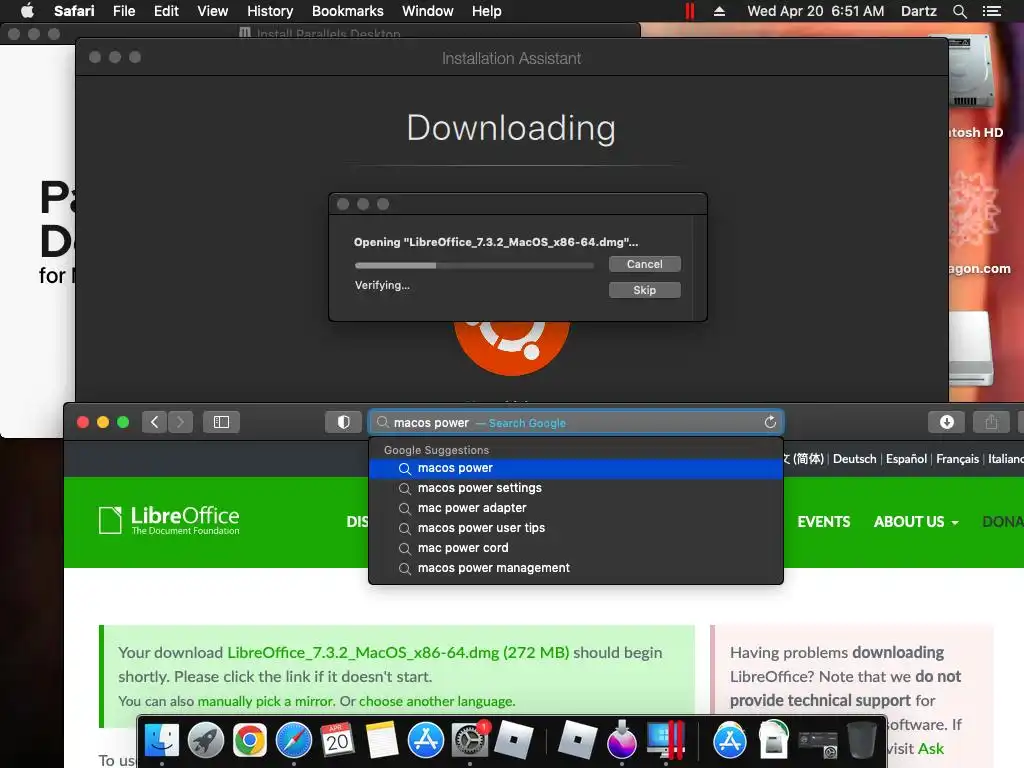Open the Safari Share button

point(991,422)
